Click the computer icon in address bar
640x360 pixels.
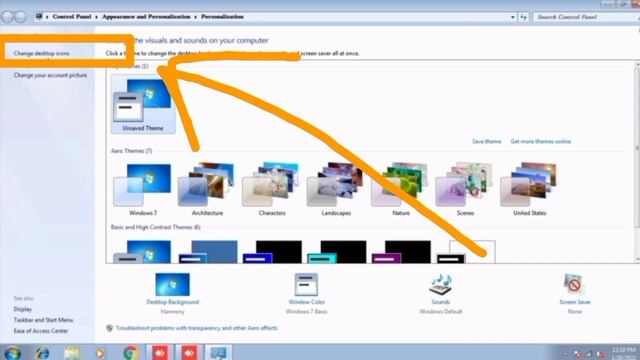(x=39, y=17)
